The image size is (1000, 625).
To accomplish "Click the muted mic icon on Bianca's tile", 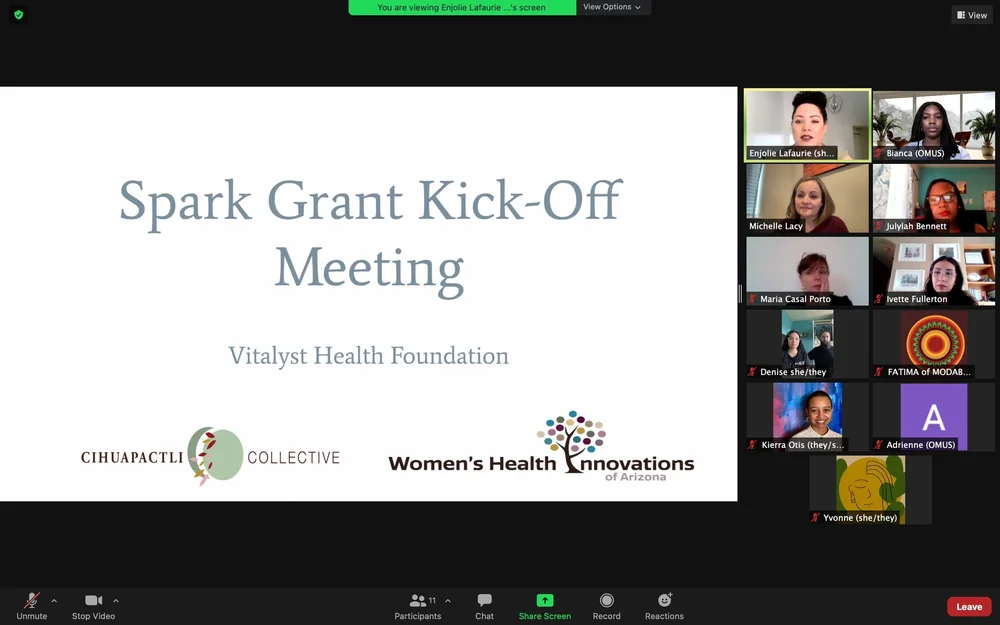I will [x=879, y=153].
